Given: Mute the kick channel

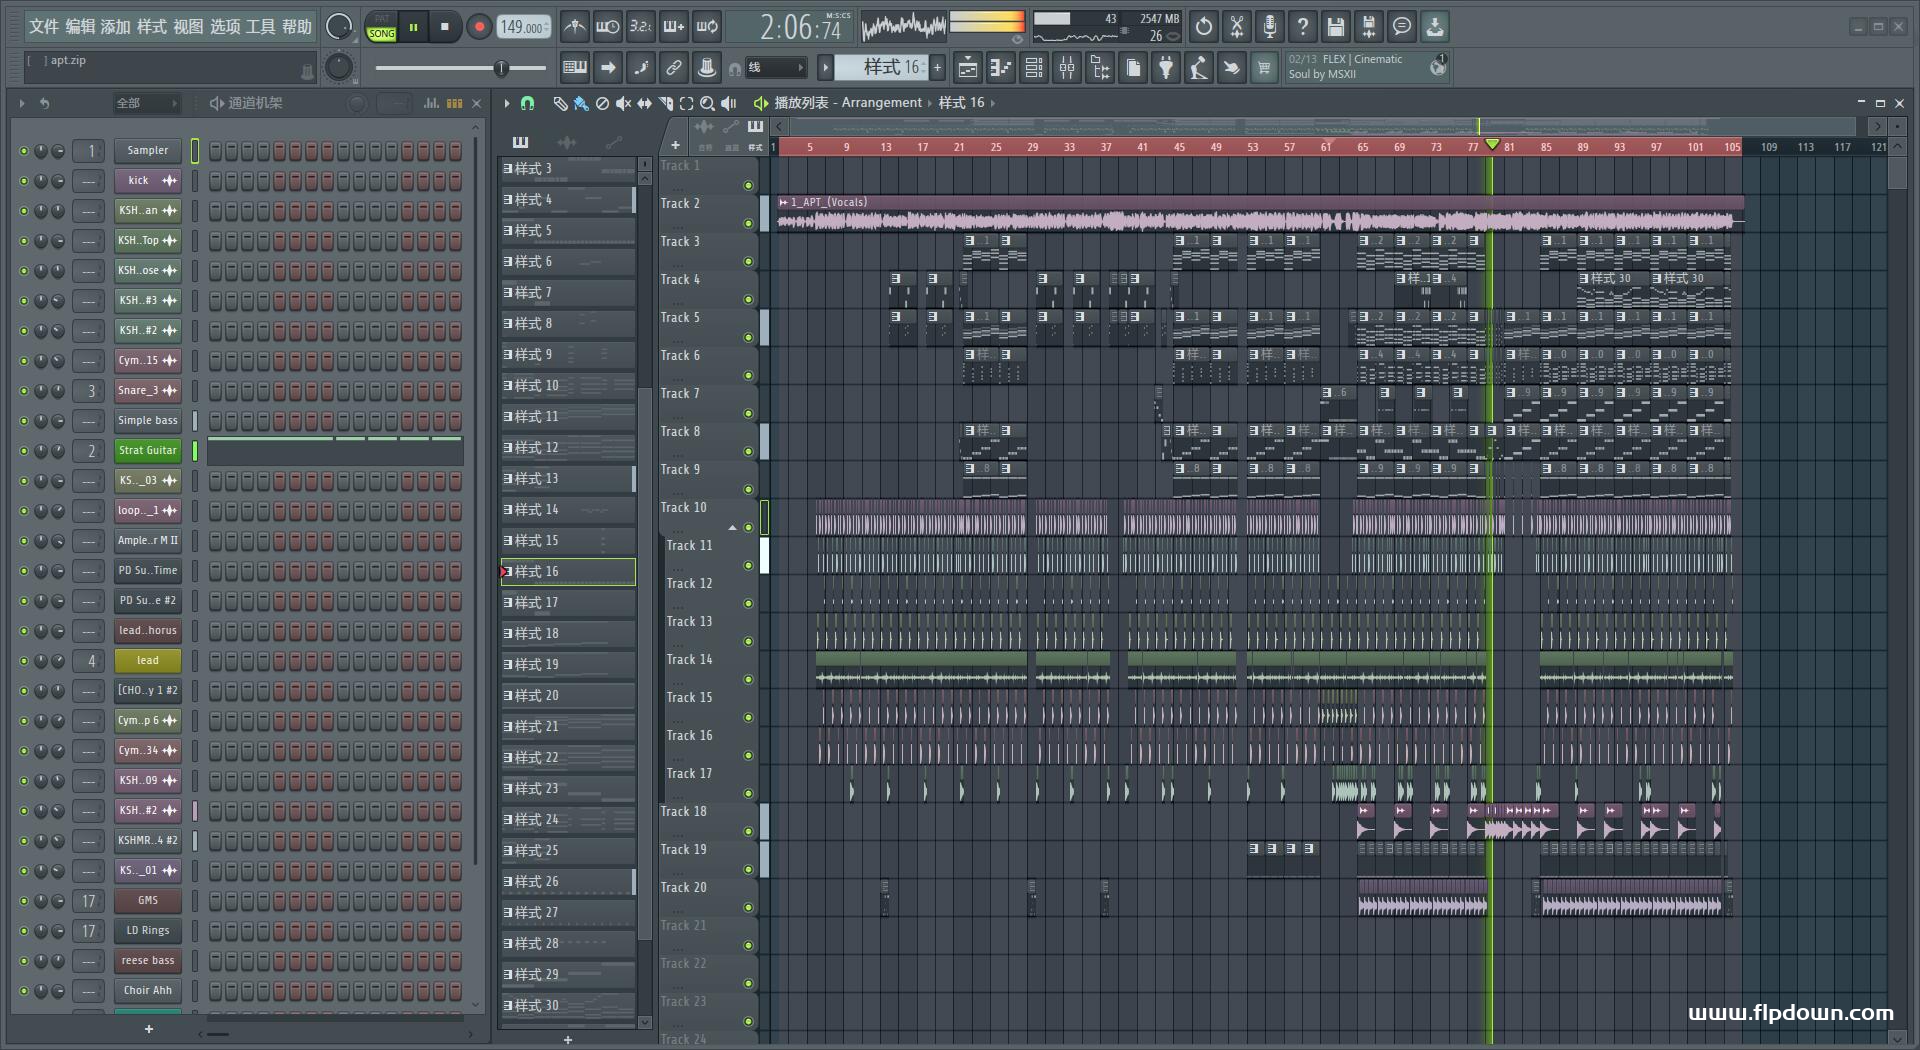Looking at the screenshot, I should tap(24, 181).
